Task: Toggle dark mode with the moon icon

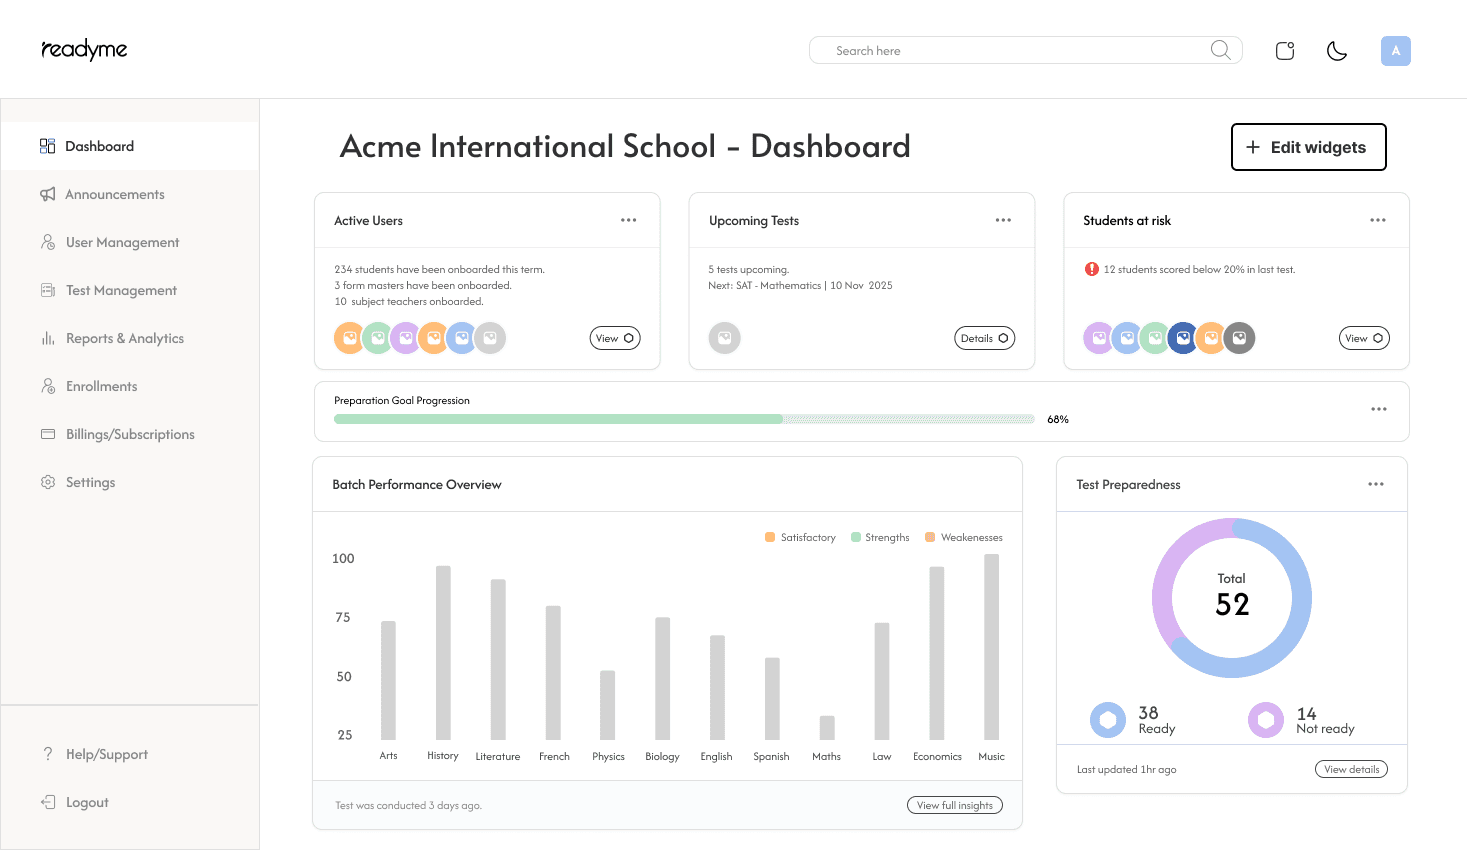Action: point(1337,50)
